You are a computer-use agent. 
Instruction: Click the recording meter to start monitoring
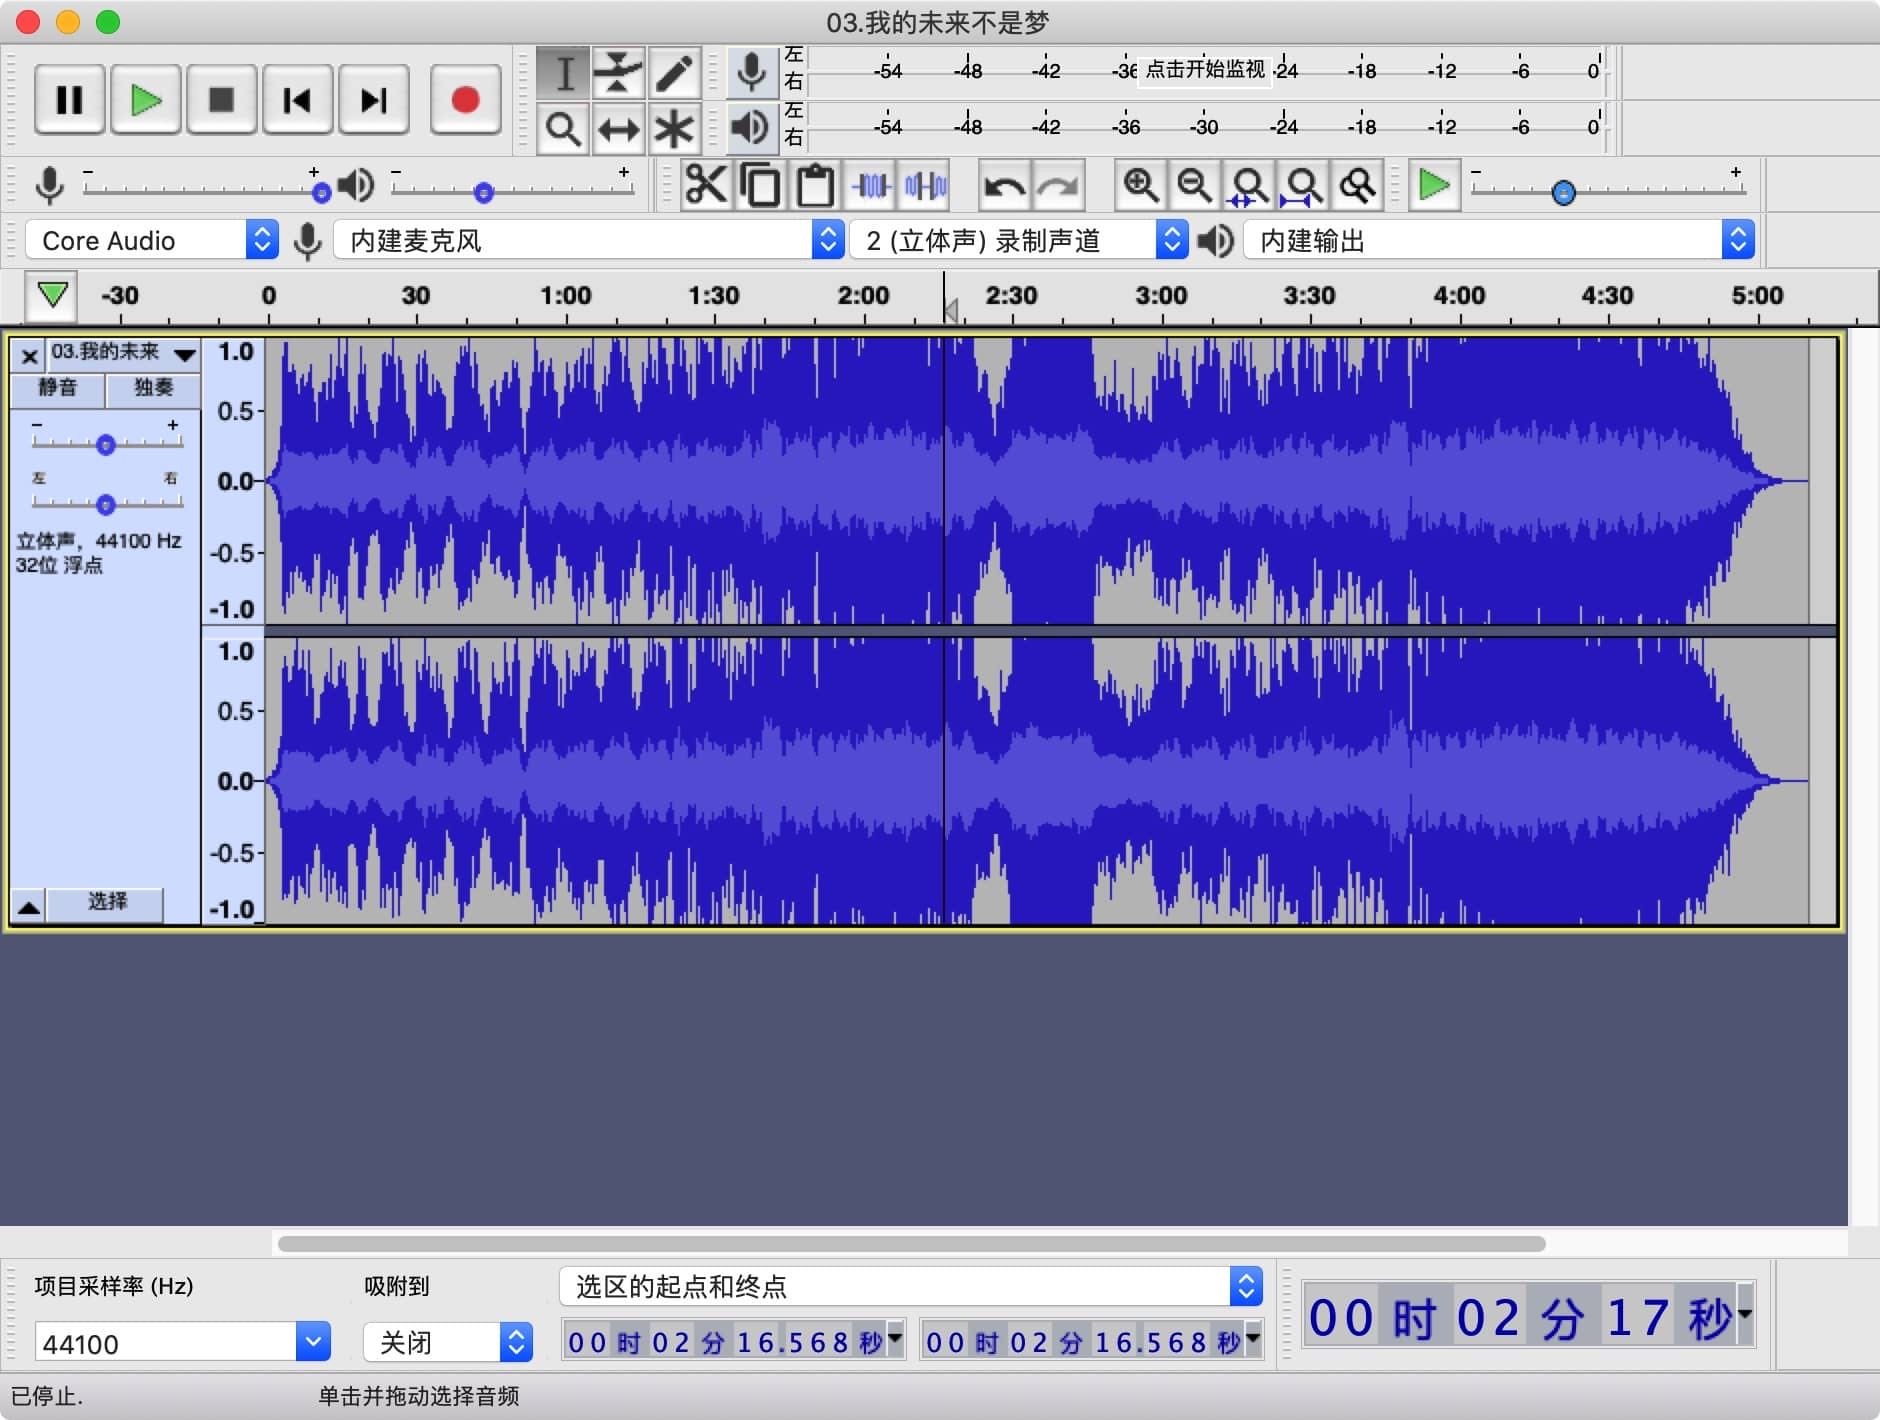coord(1204,70)
